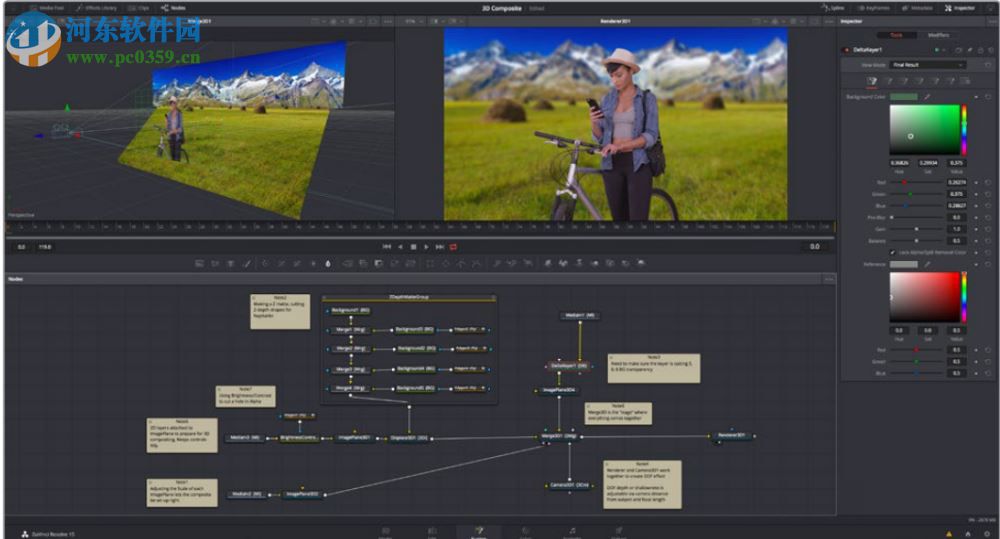Reset the View Mode parameter

click(988, 65)
